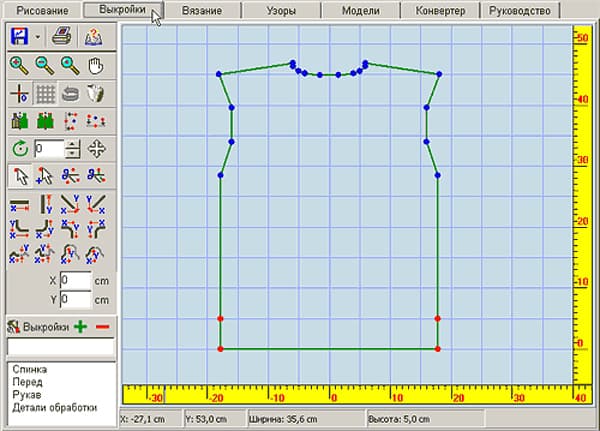The height and width of the screenshot is (431, 600).
Task: Click the red point at bottom-left pattern corner
Action: point(220,349)
